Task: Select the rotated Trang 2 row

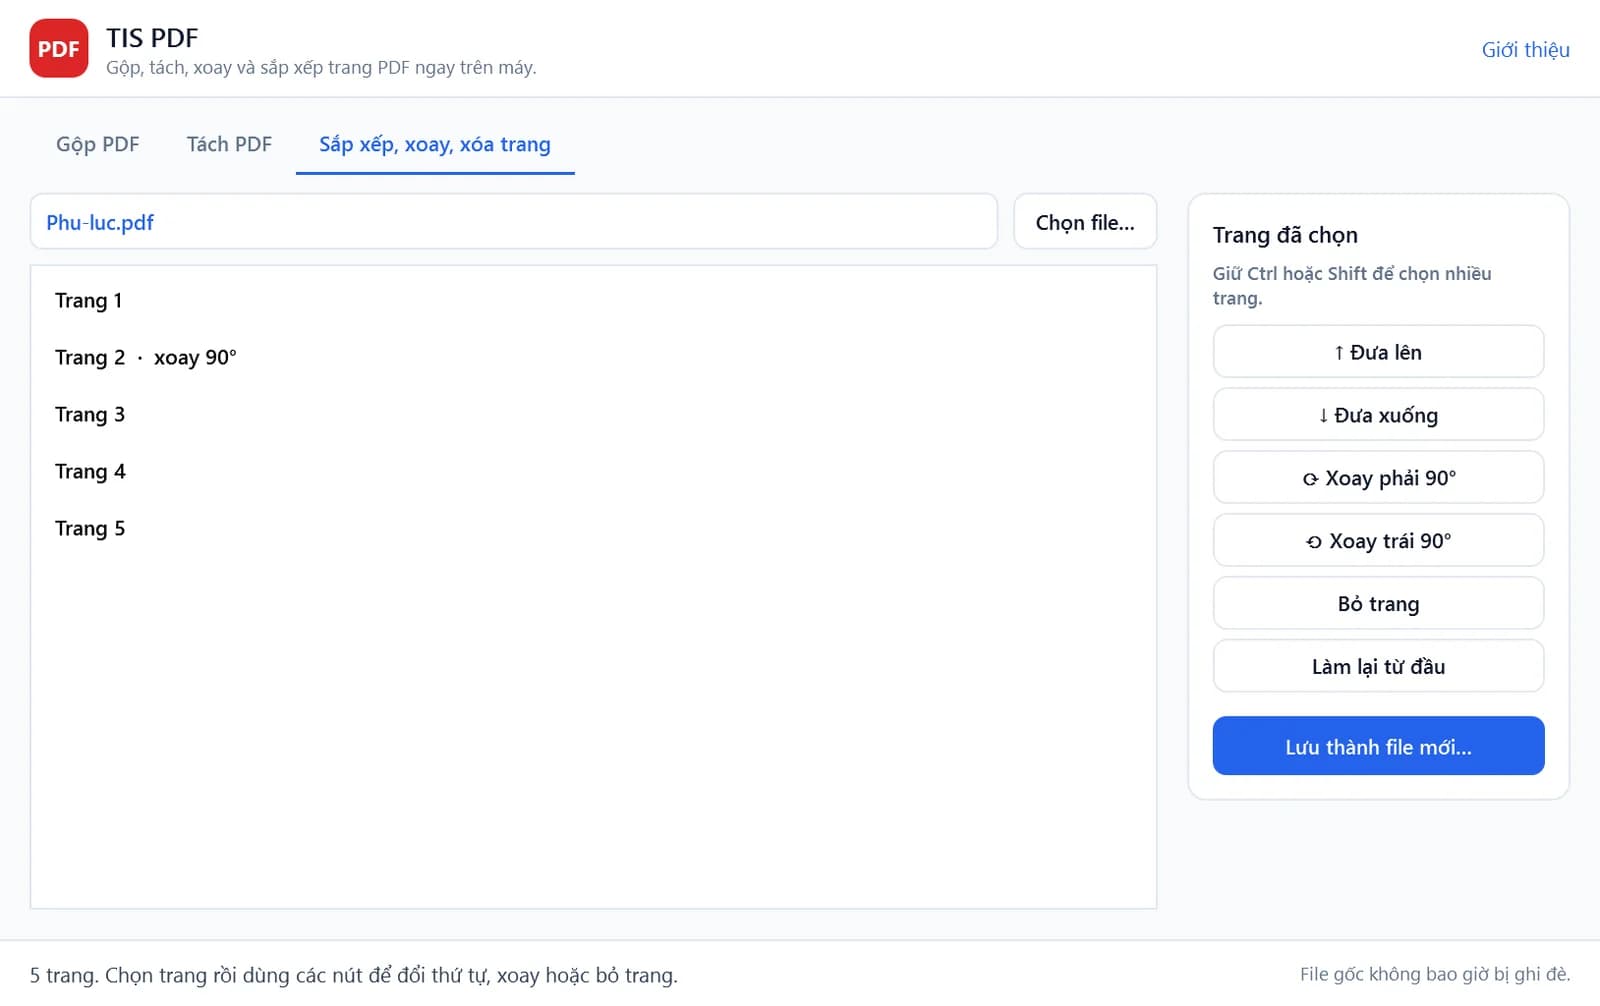Action: tap(593, 358)
